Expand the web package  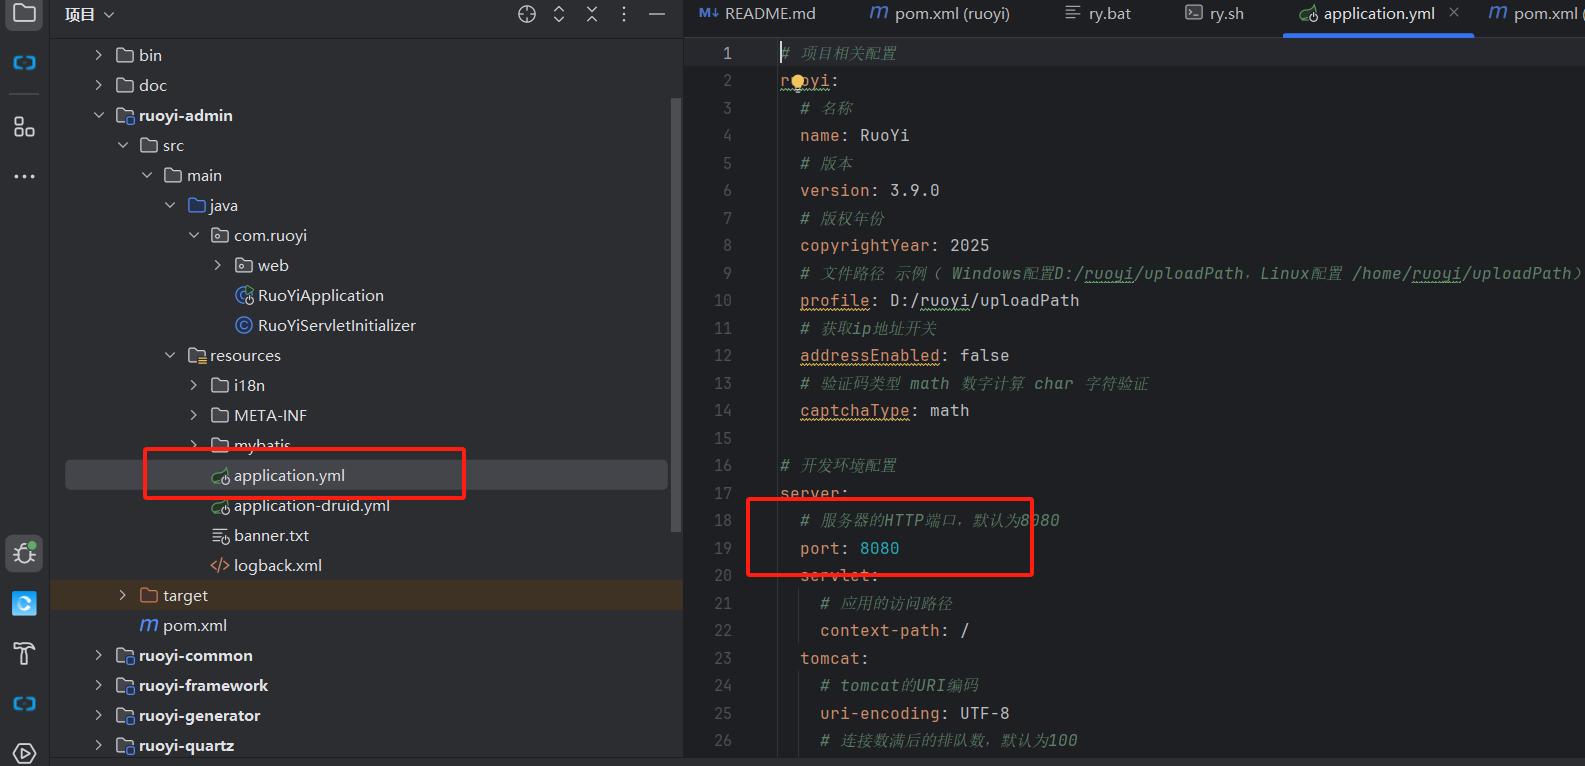tap(218, 265)
